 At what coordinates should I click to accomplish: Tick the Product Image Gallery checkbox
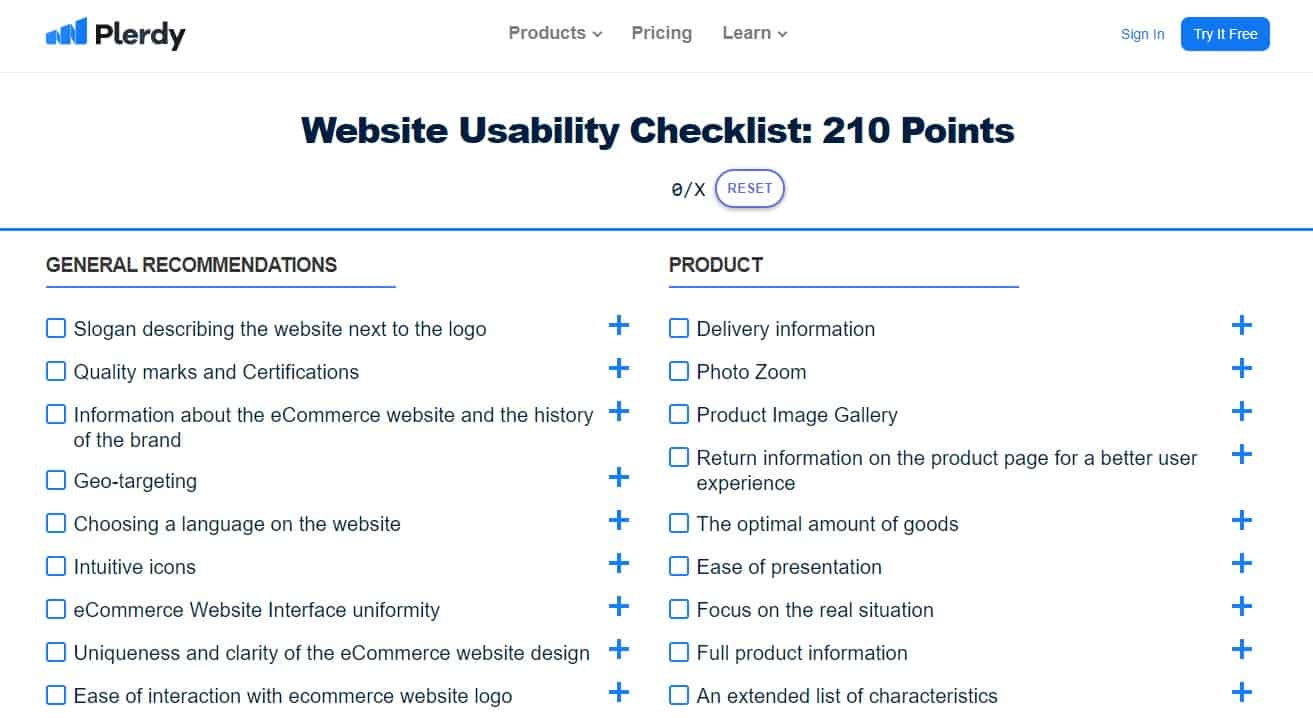tap(679, 414)
